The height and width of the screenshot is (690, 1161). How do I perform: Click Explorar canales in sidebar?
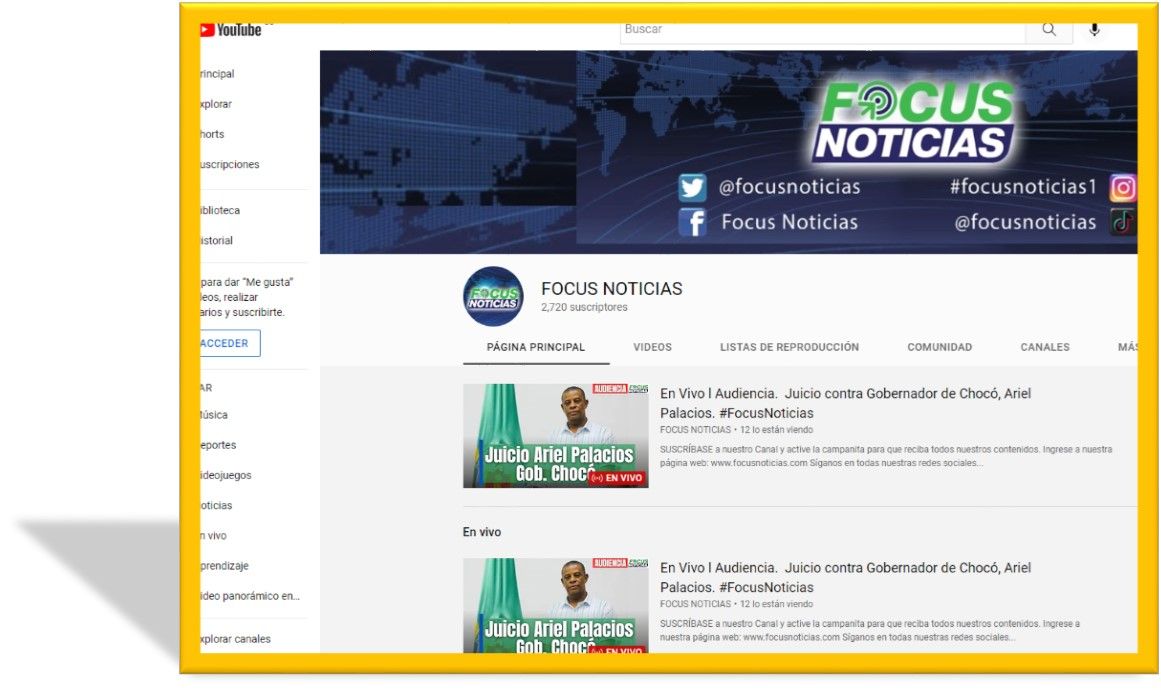coord(235,639)
